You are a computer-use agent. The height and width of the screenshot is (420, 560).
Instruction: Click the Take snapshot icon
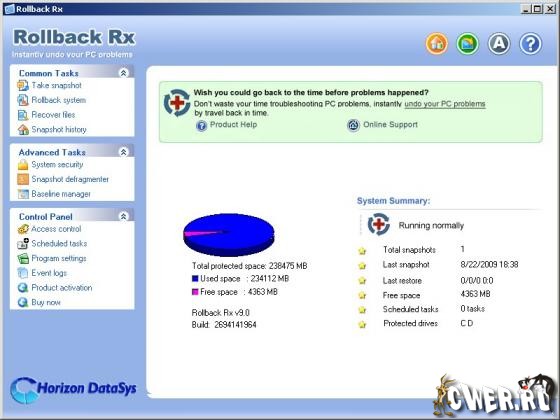pyautogui.click(x=23, y=86)
